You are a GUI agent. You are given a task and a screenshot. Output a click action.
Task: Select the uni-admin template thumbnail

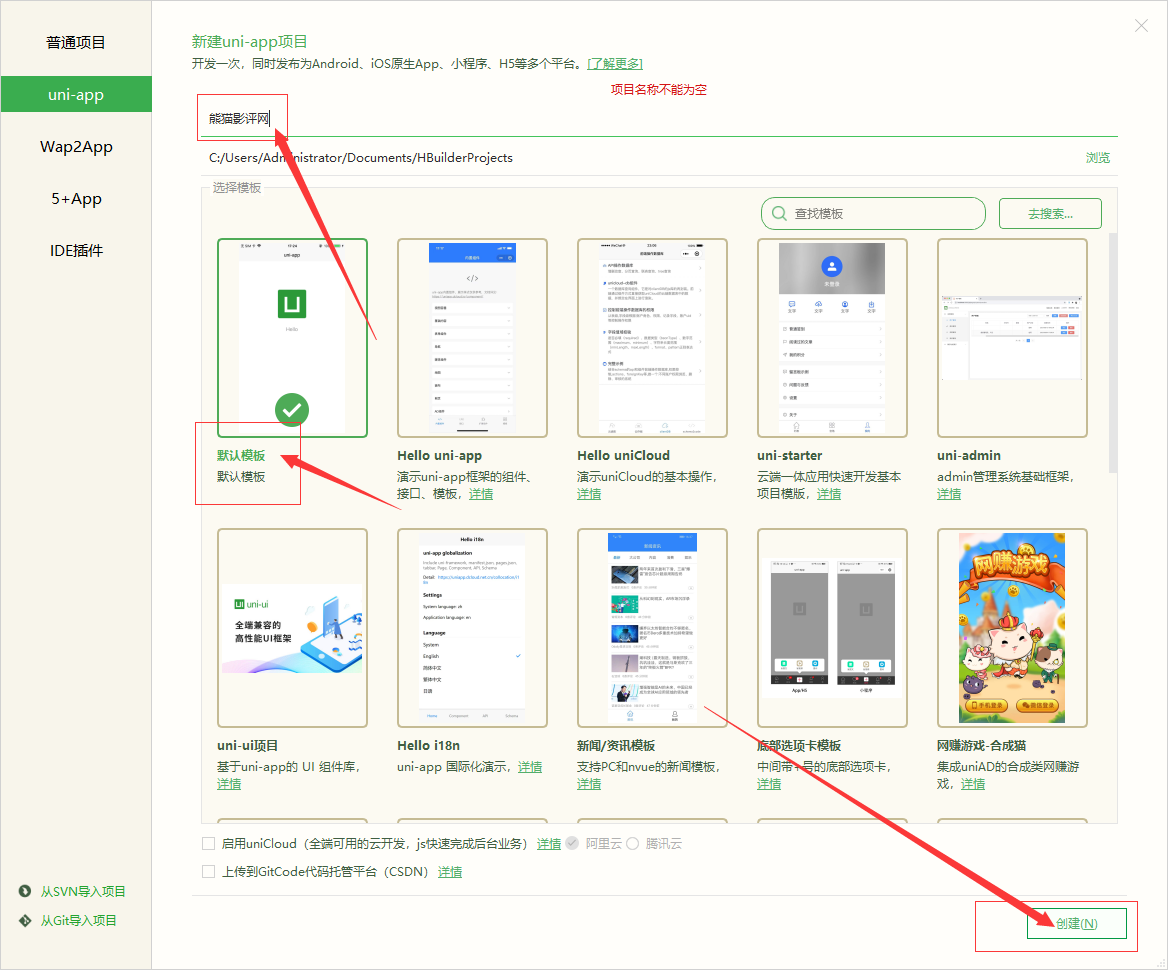[1012, 337]
